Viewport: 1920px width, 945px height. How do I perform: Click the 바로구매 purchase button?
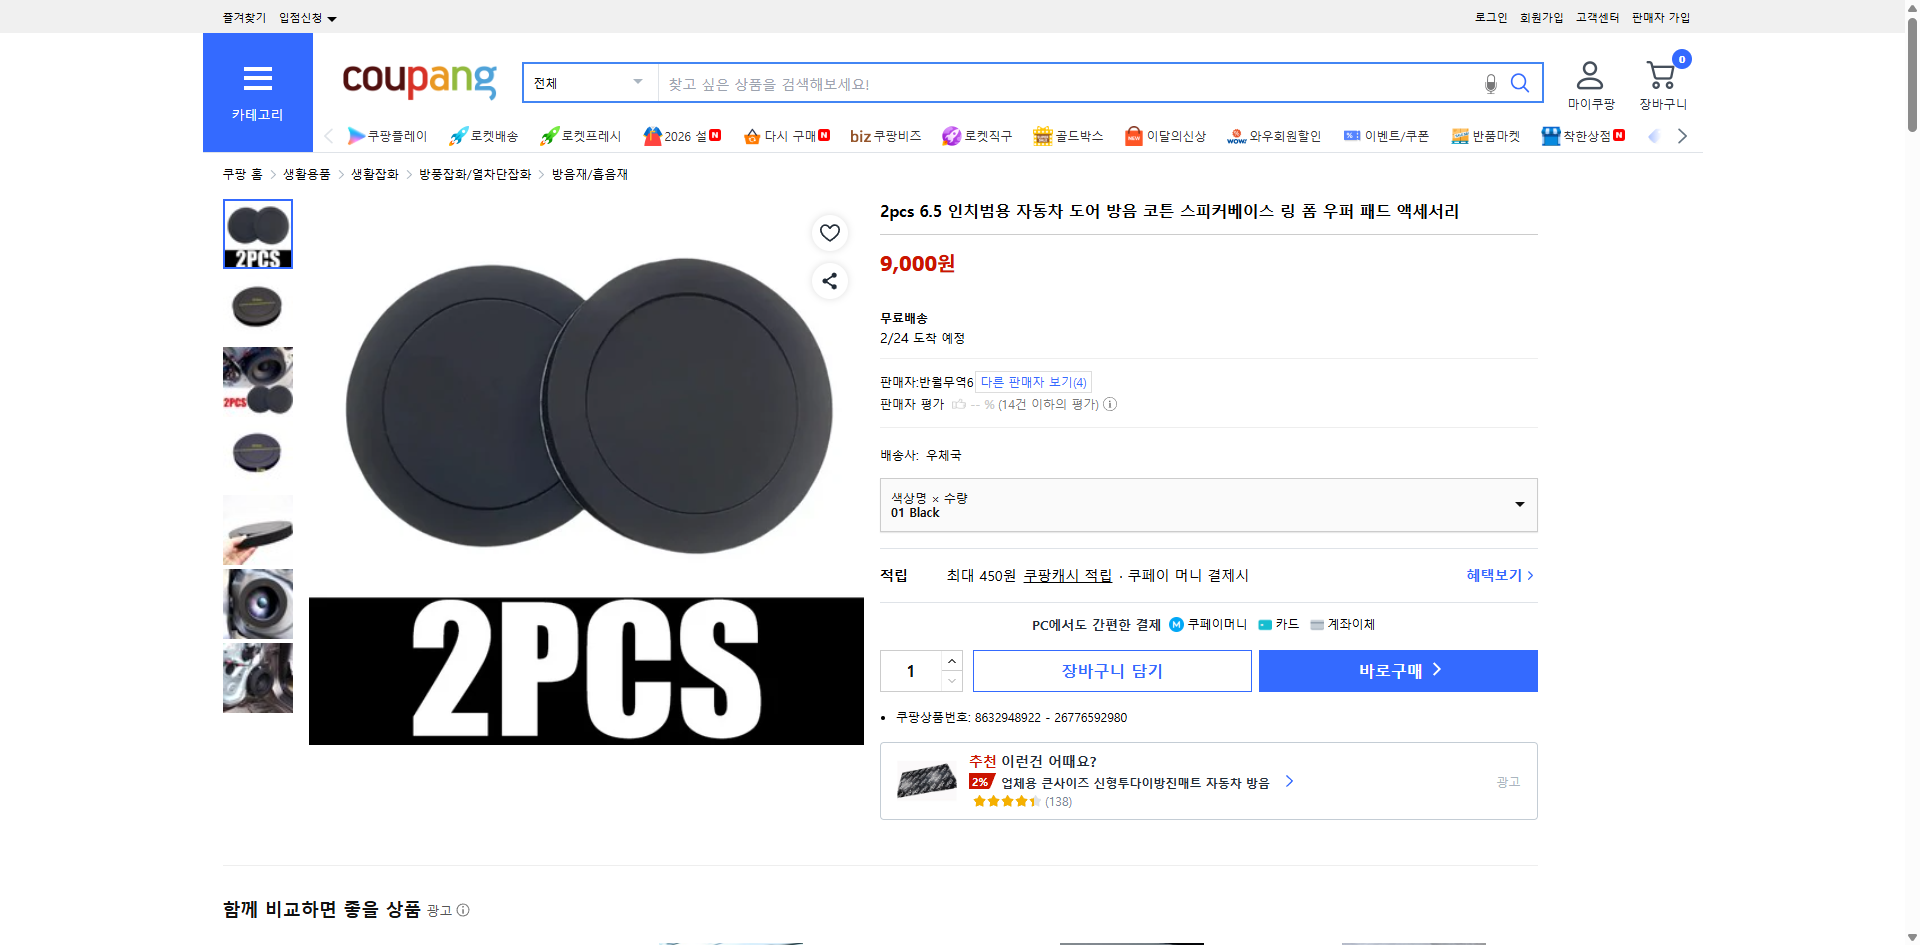(1397, 670)
